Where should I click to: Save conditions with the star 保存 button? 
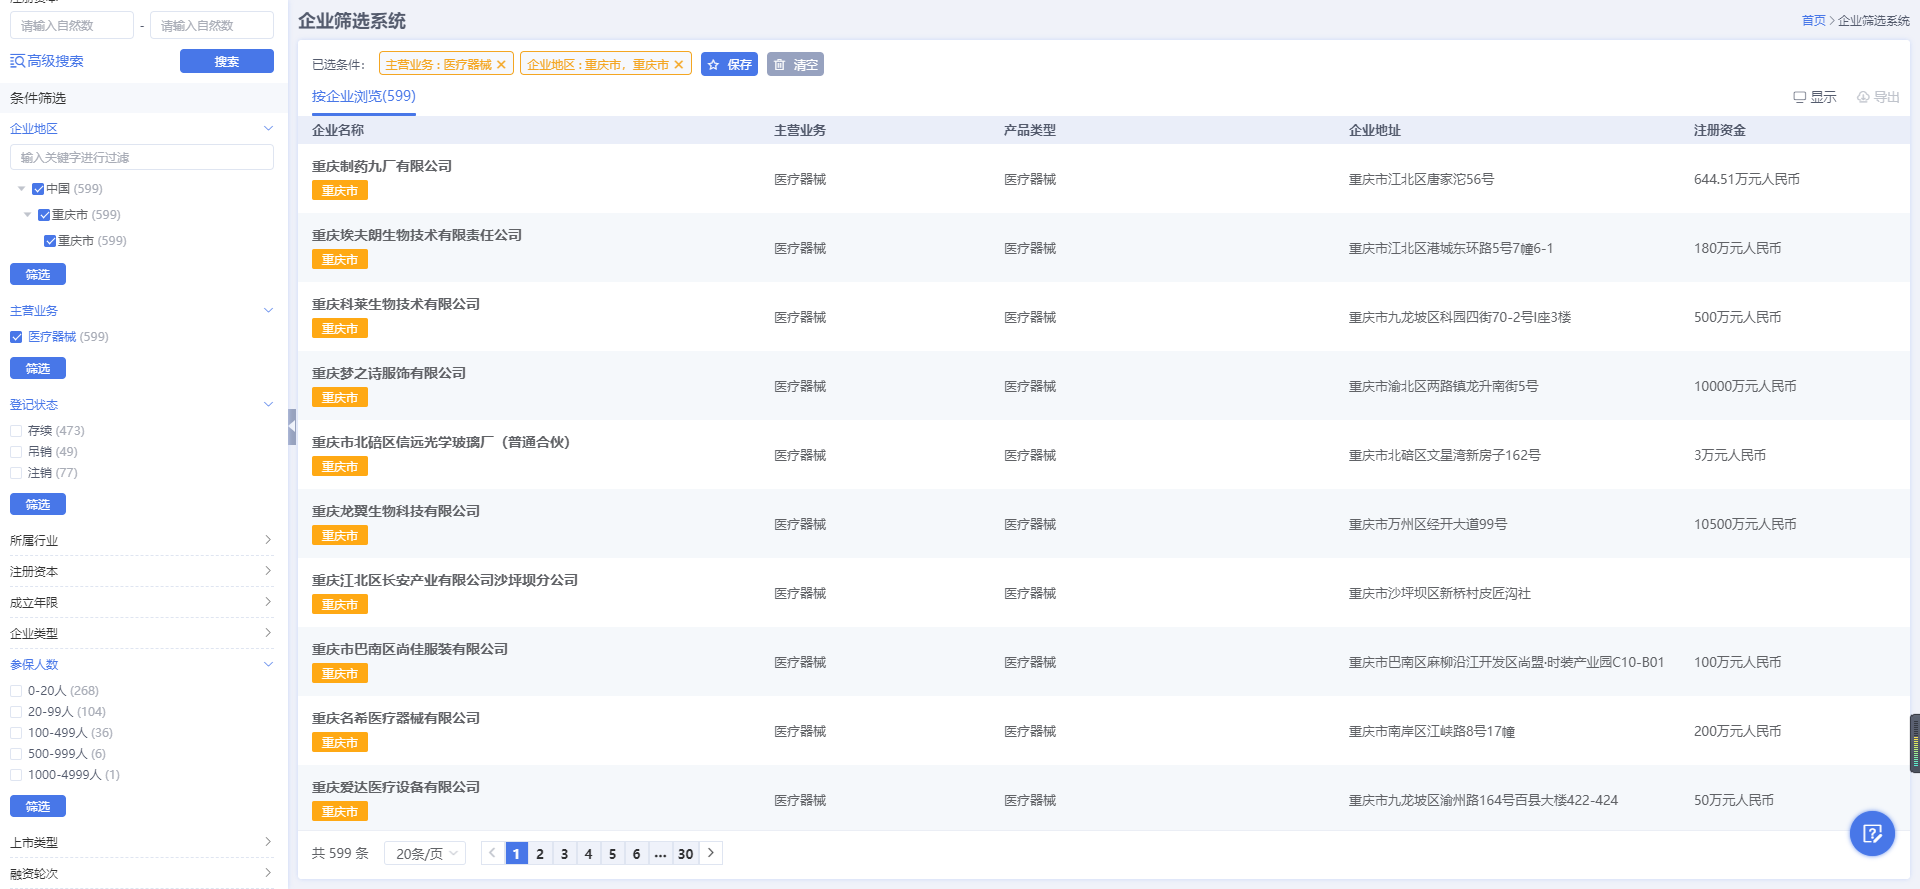[729, 65]
